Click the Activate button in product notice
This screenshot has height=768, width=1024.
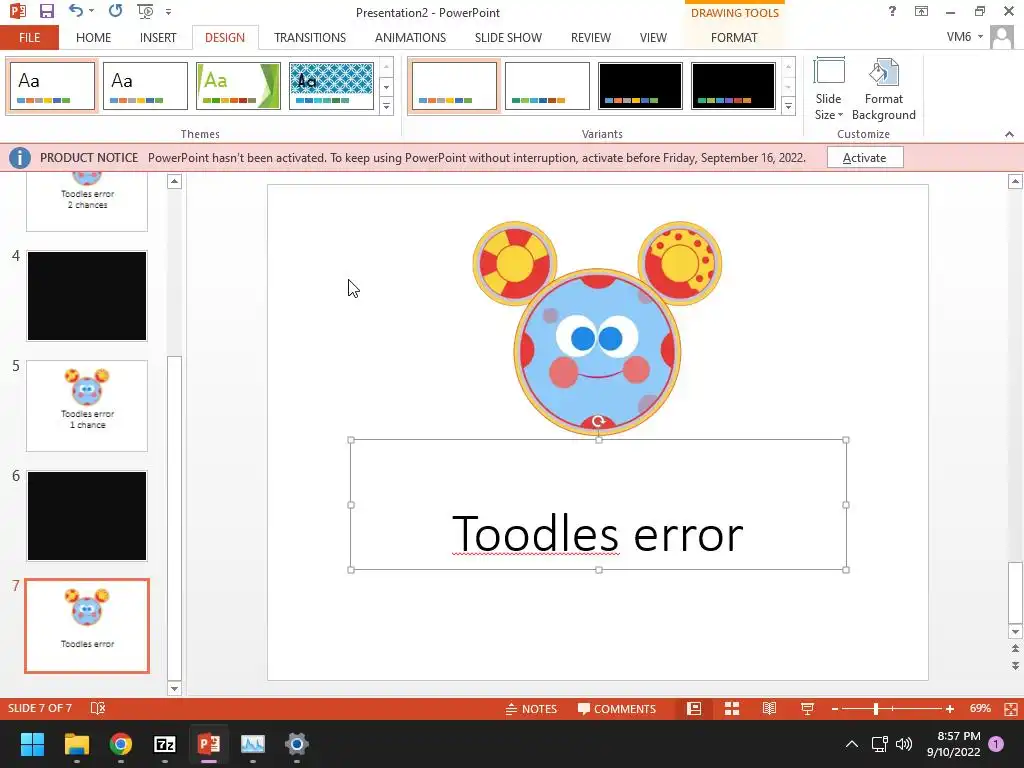[x=865, y=157]
